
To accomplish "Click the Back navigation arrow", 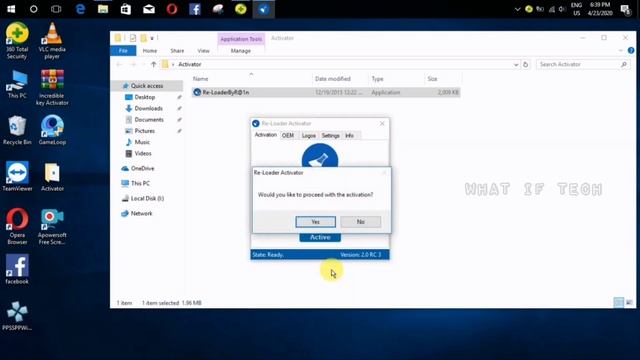I will [x=119, y=64].
